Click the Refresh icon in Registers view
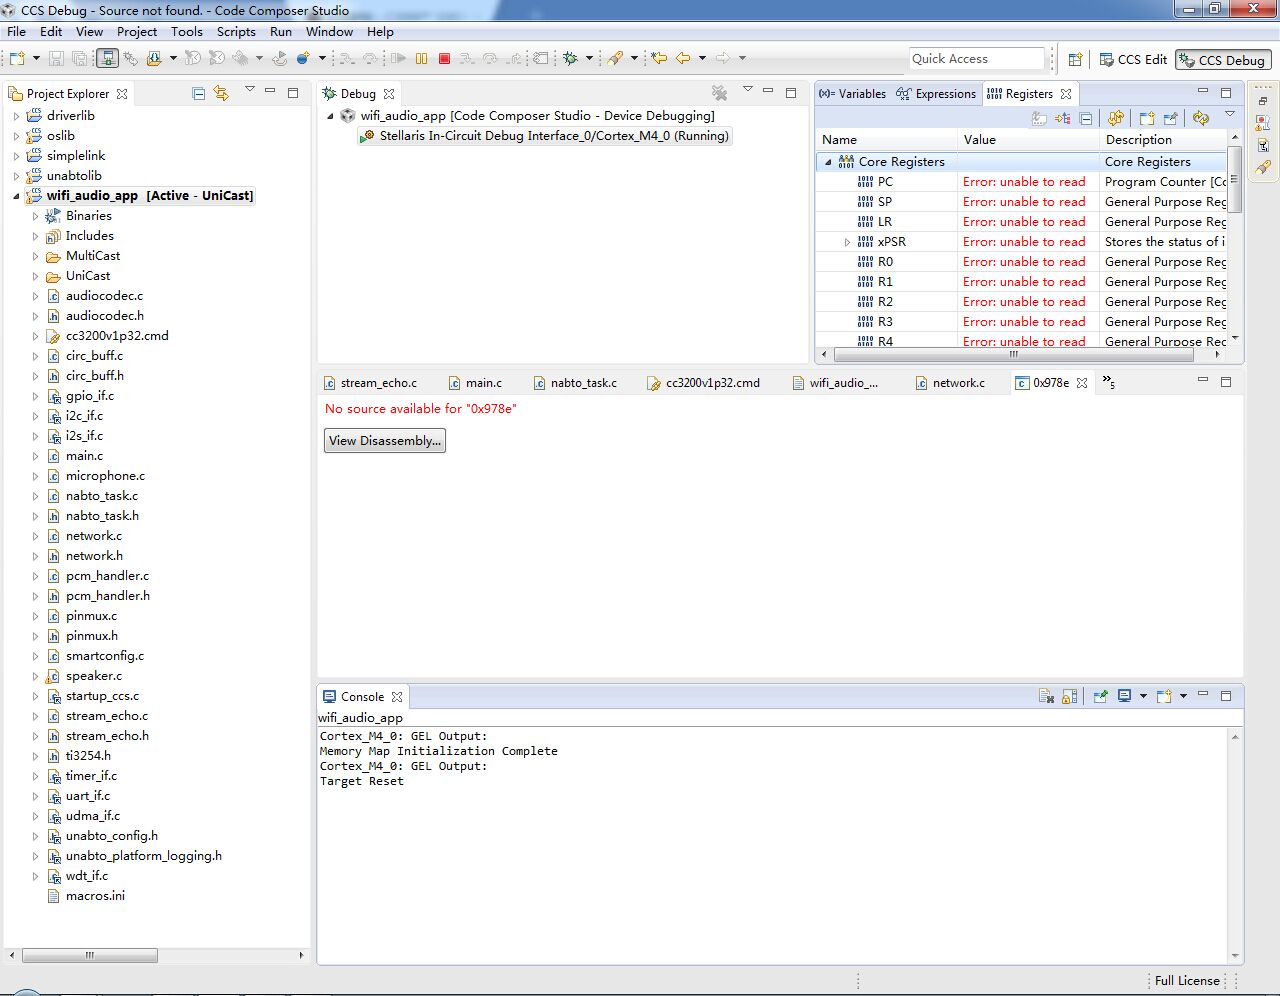Viewport: 1280px width, 996px height. [1201, 118]
